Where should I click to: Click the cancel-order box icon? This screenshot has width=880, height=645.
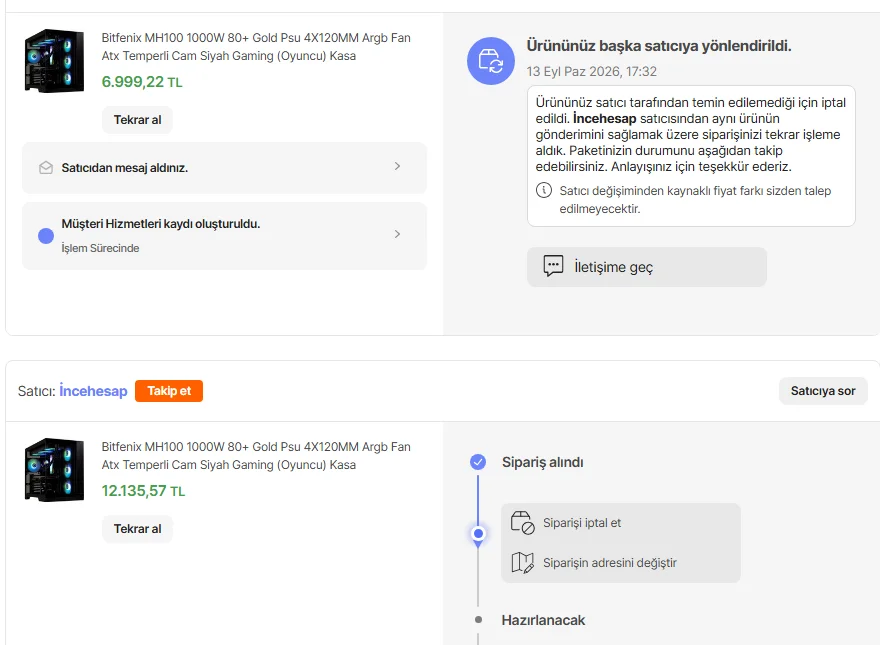pos(522,523)
